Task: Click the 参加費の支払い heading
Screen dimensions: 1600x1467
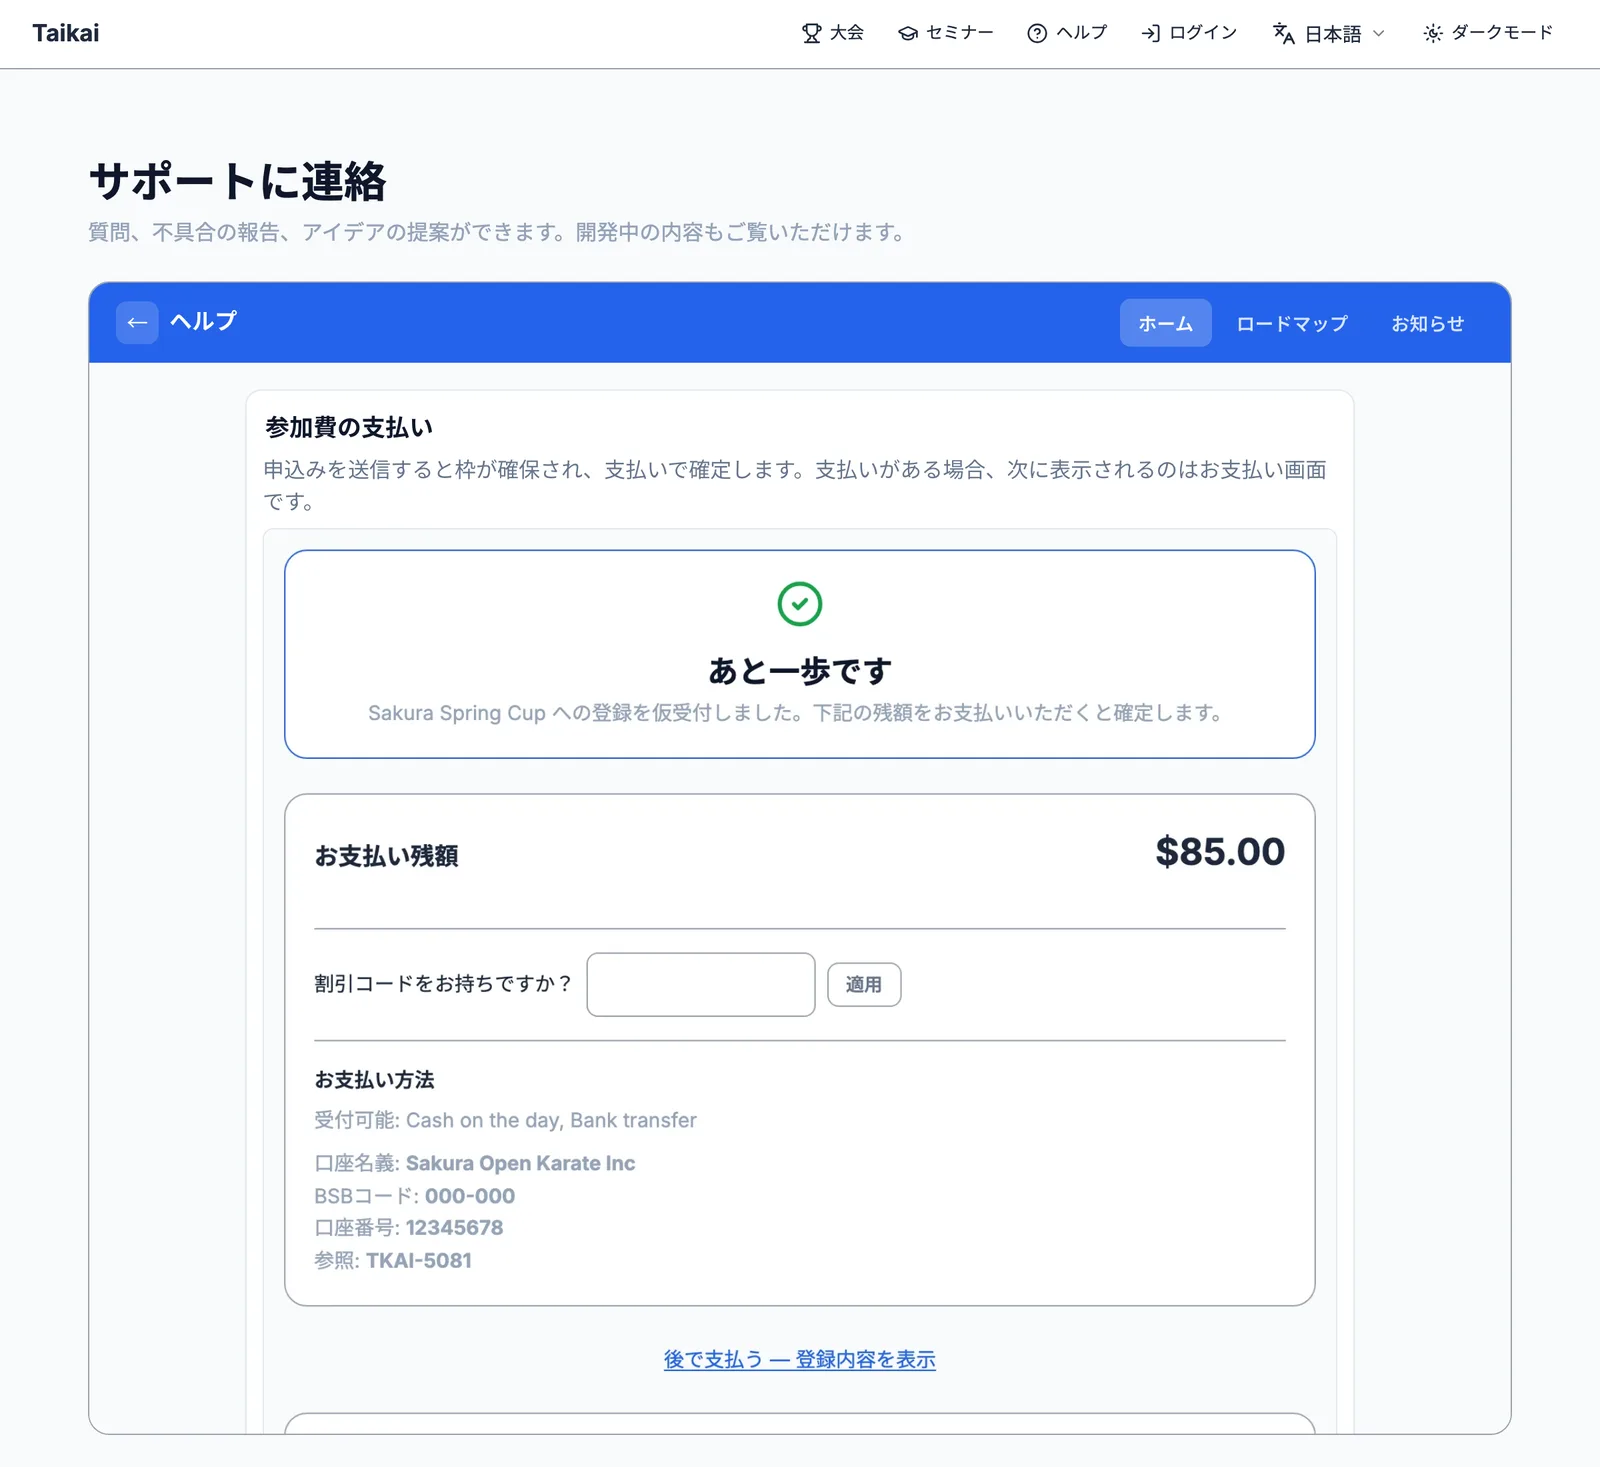Action: (349, 427)
